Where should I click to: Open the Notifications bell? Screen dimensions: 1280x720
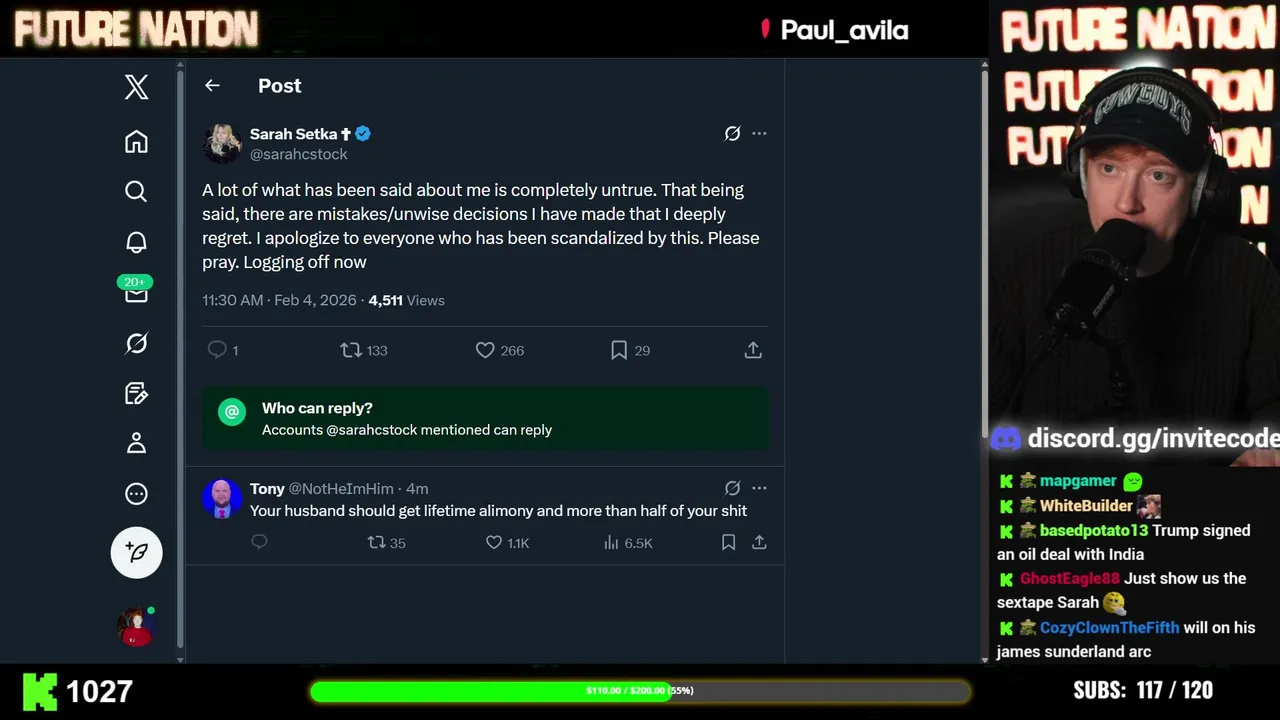click(x=136, y=242)
